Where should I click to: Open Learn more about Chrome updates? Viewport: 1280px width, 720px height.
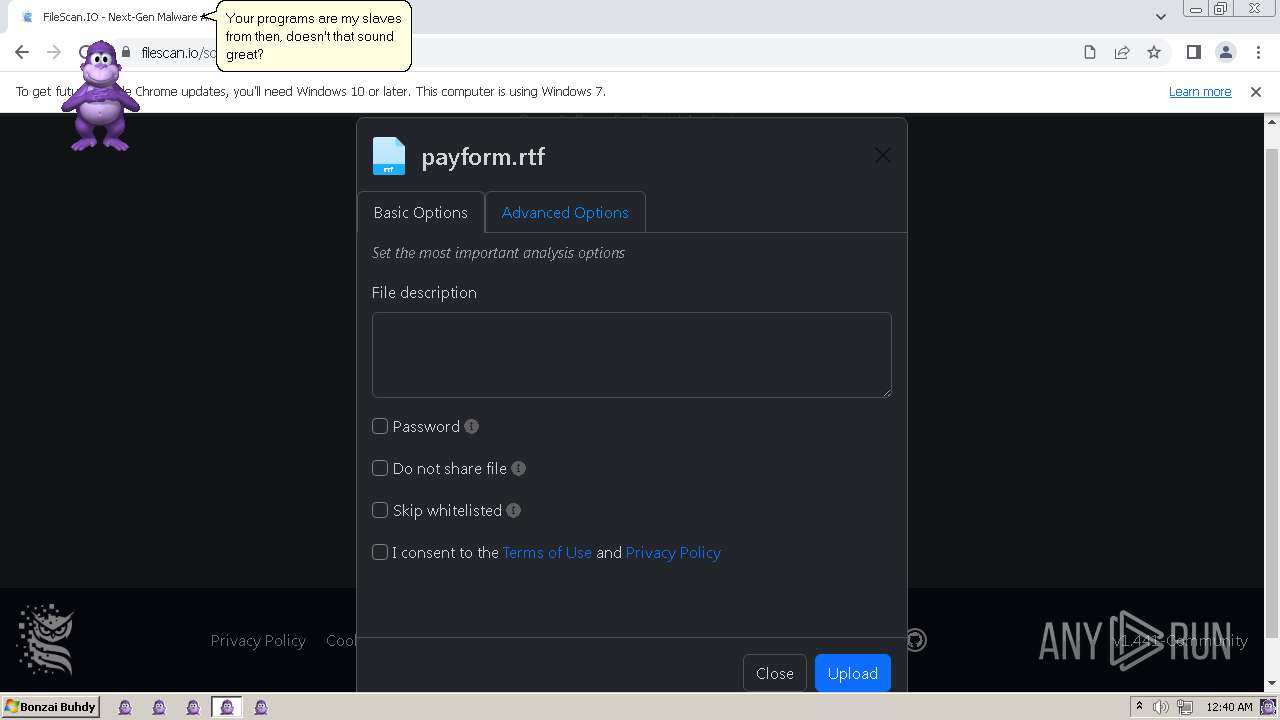(x=1200, y=91)
